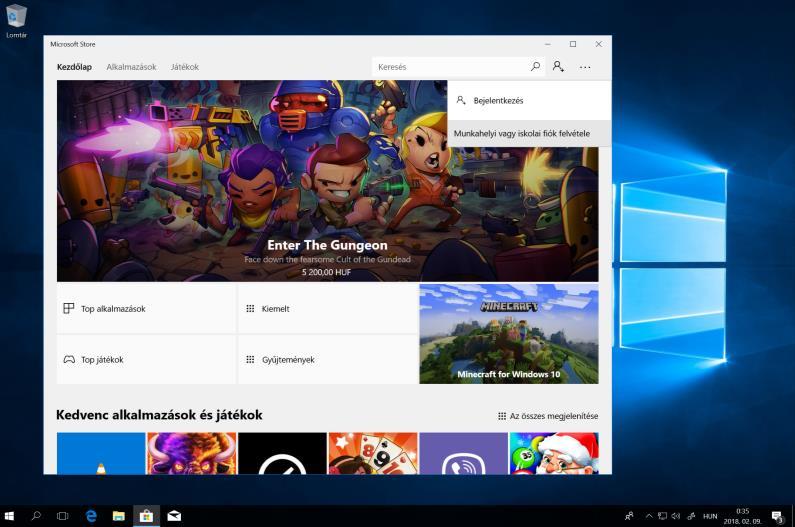Click the search magnifier icon
795x527 pixels.
(535, 66)
